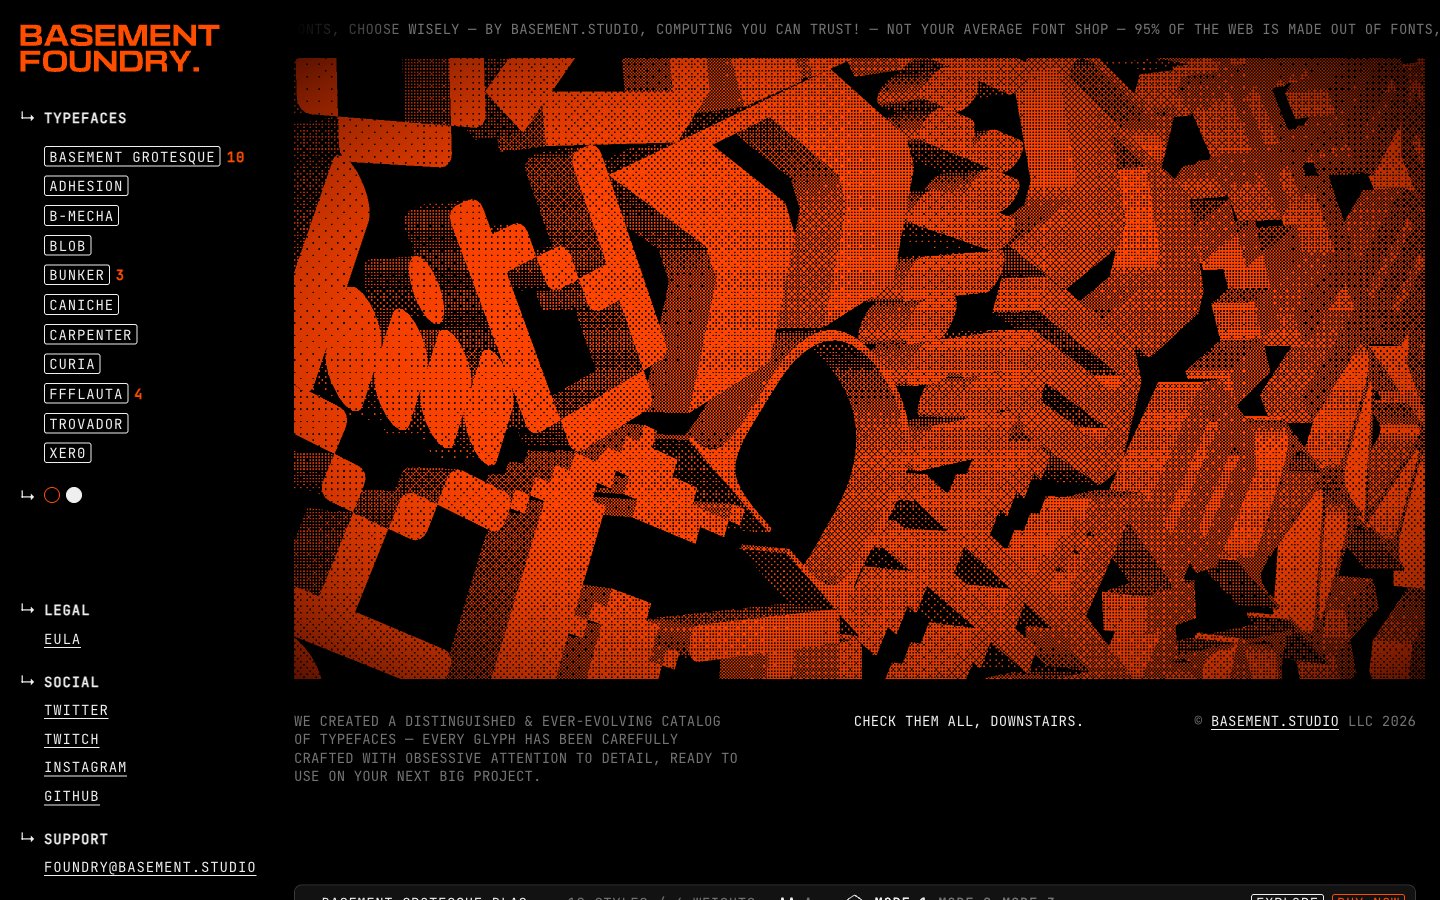1440x900 pixels.
Task: Click the '4' count next to FFFlauta
Action: 138,394
